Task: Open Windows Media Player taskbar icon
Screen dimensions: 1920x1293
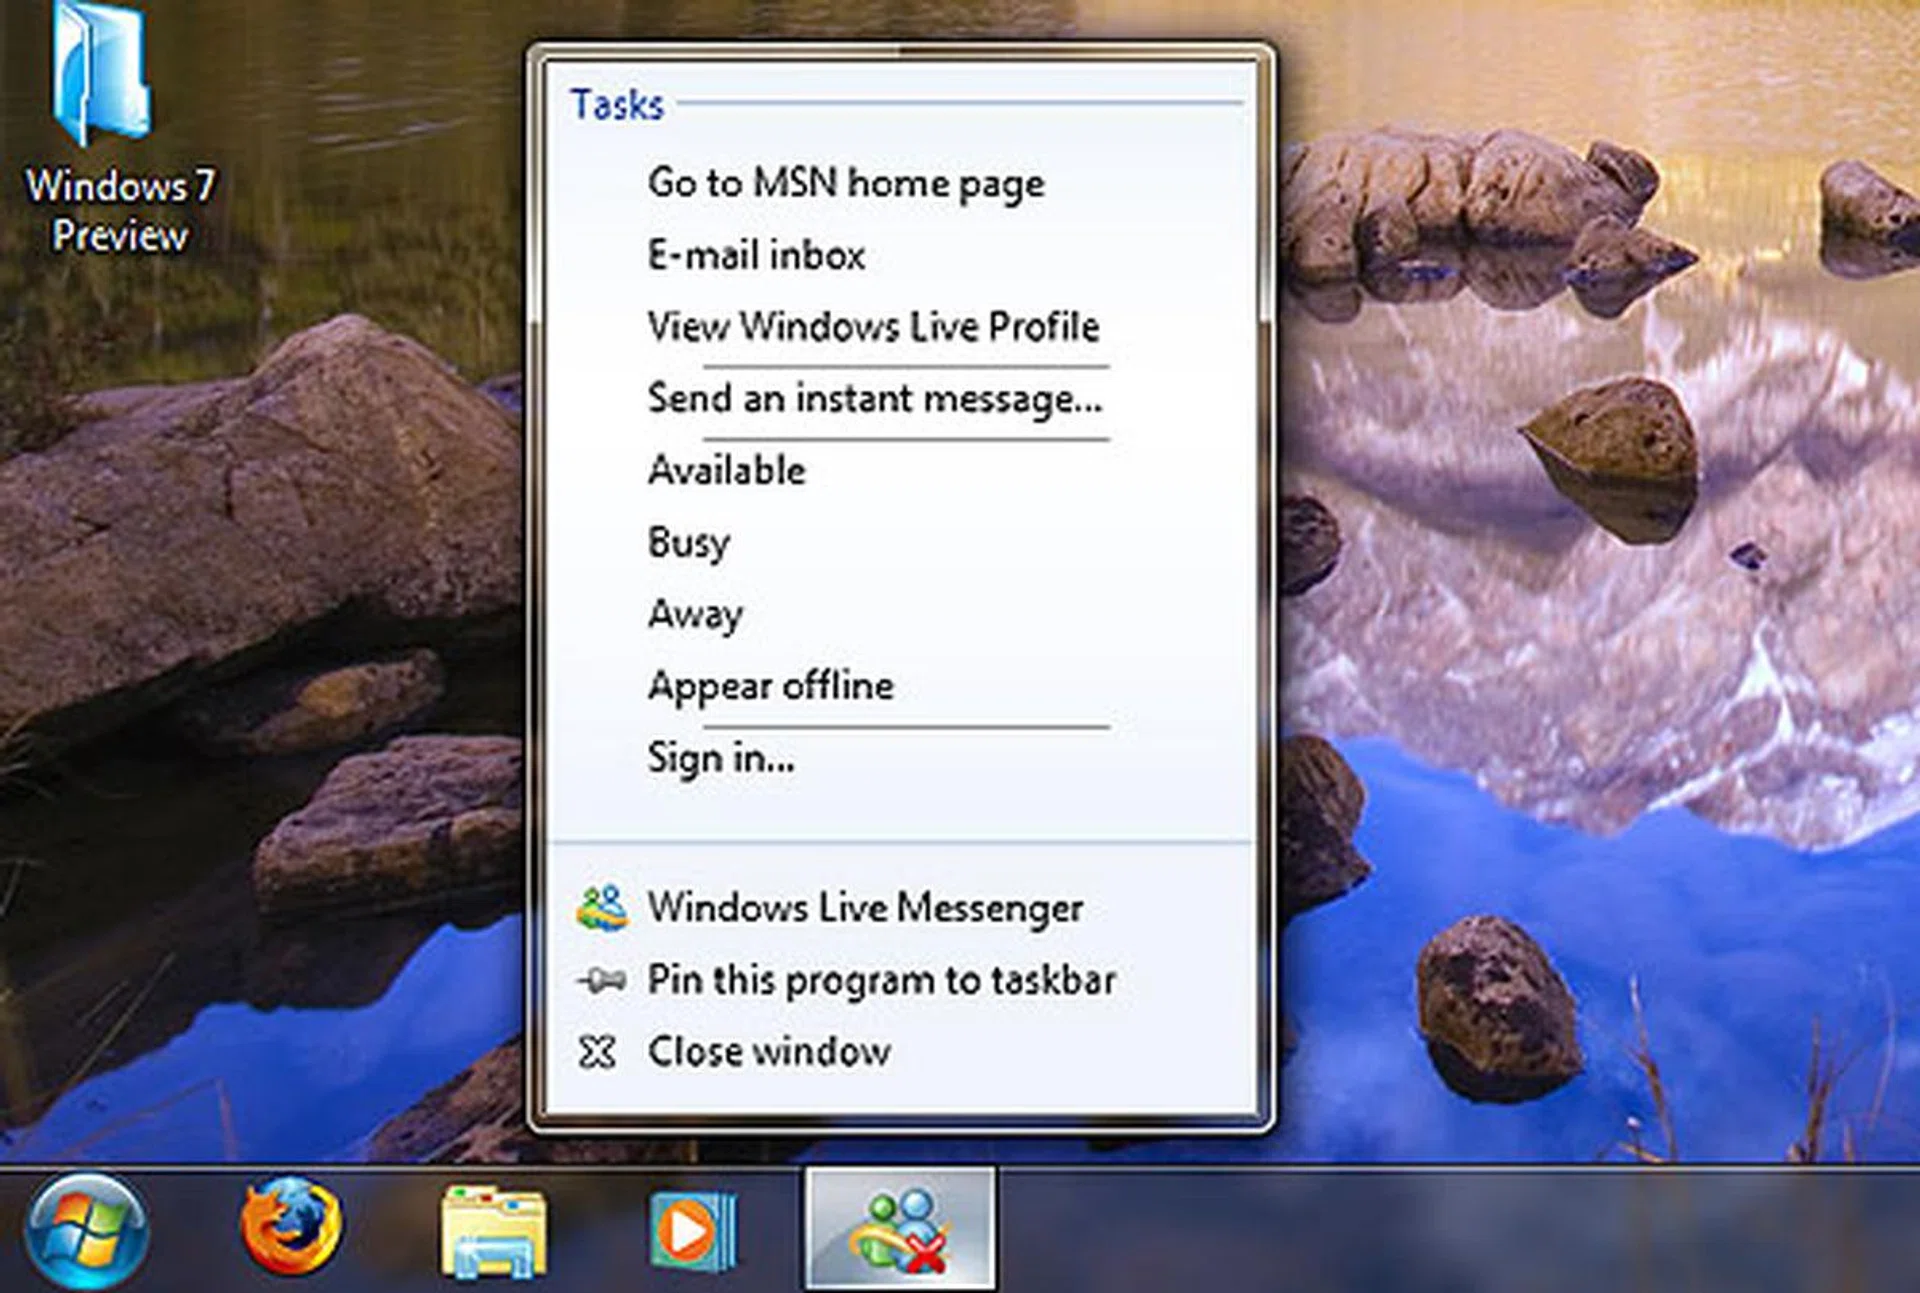Action: 692,1230
